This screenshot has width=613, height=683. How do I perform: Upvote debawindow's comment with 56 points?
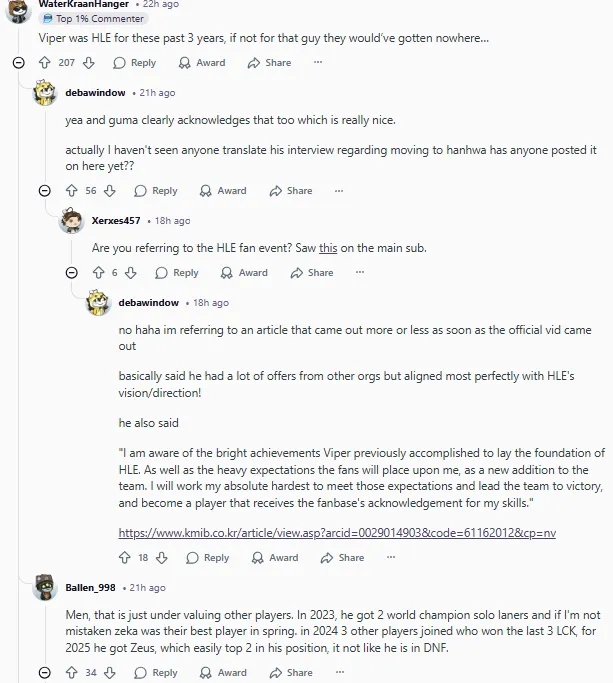point(70,191)
